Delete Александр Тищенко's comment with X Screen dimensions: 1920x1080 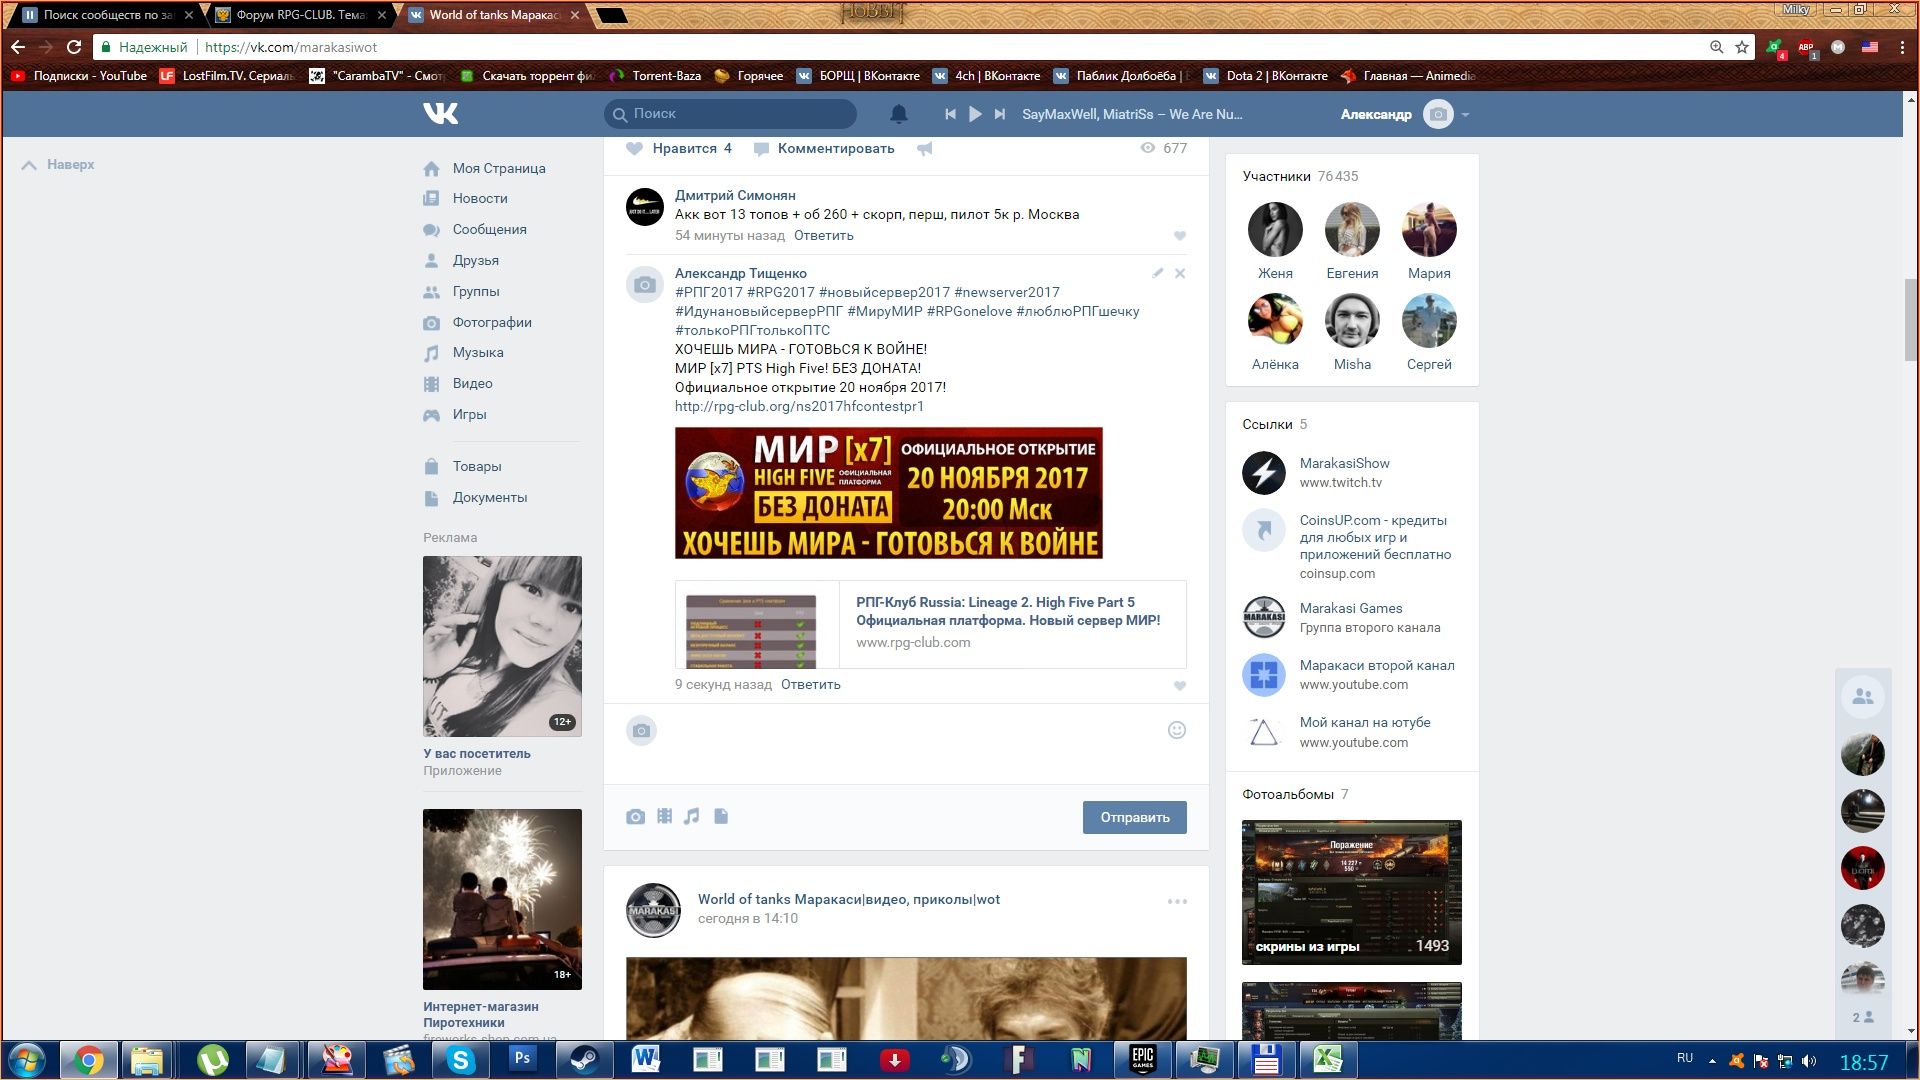pos(1180,273)
